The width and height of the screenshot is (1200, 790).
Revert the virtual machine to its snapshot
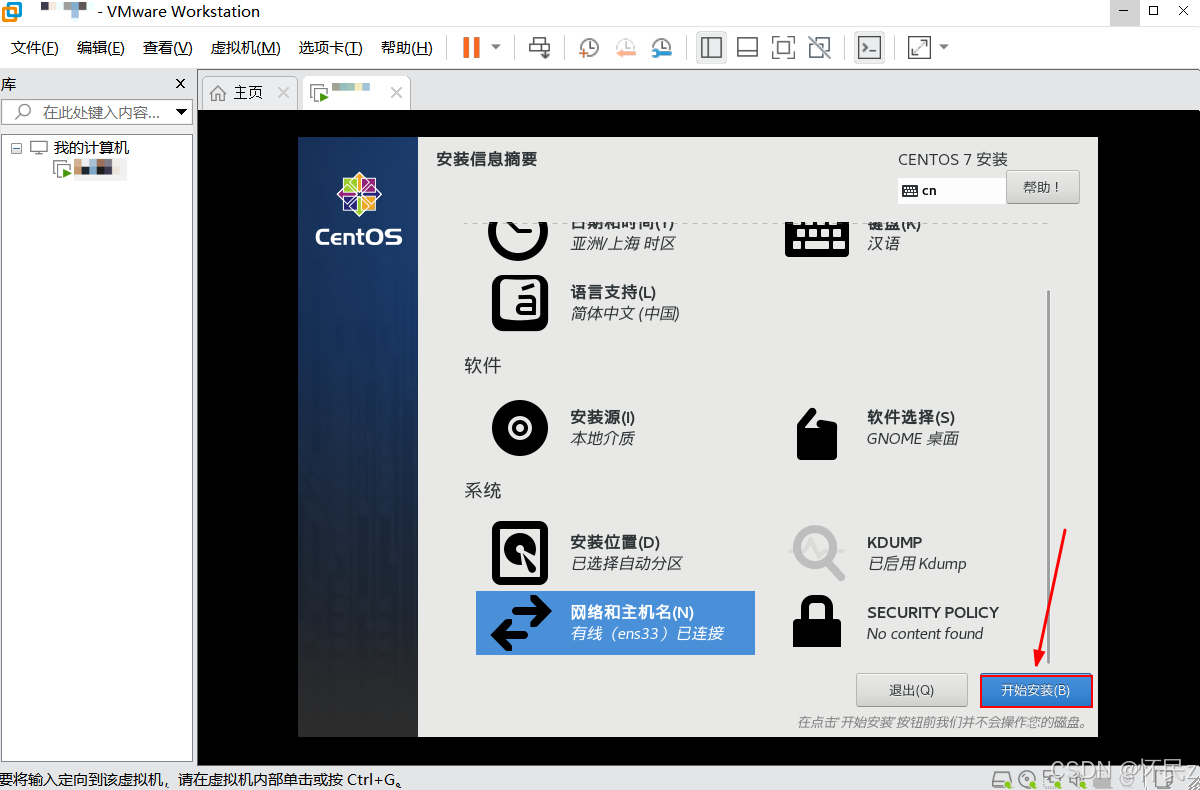point(626,47)
